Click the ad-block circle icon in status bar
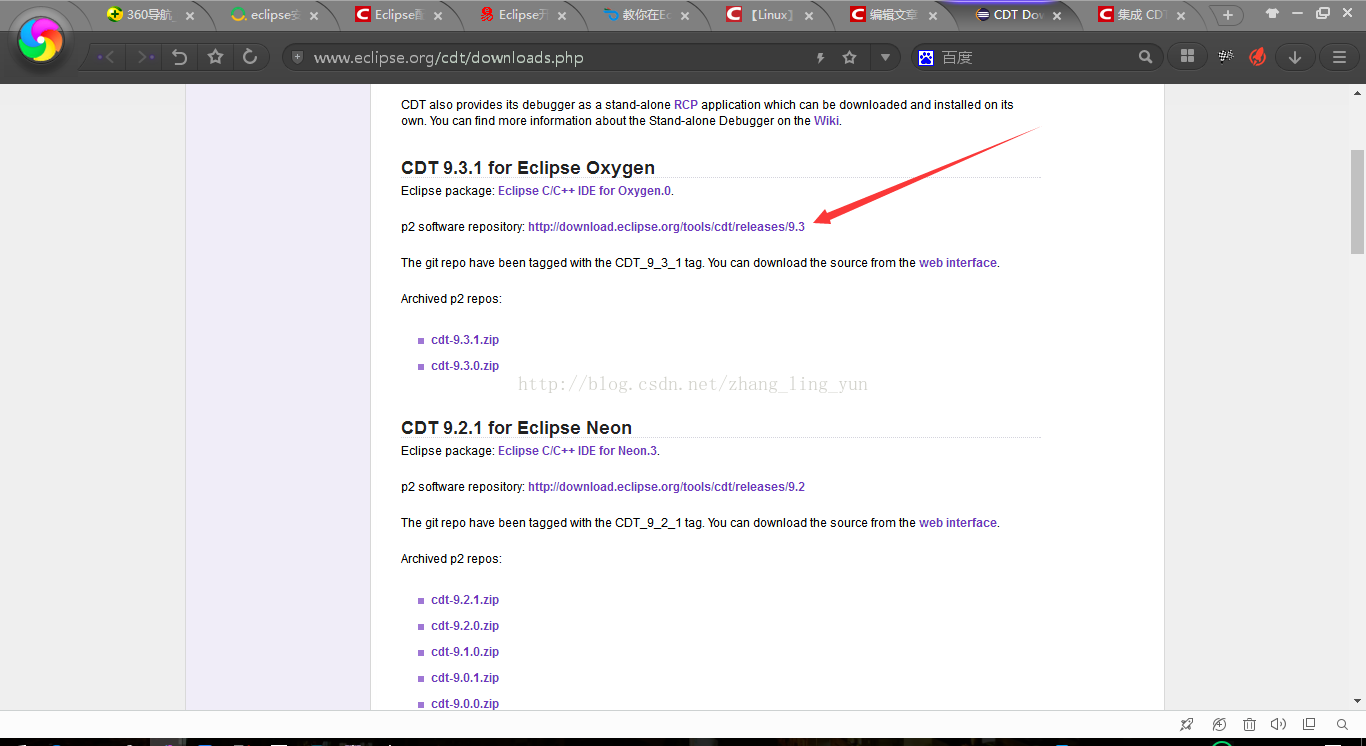The width and height of the screenshot is (1366, 746). coord(1219,724)
